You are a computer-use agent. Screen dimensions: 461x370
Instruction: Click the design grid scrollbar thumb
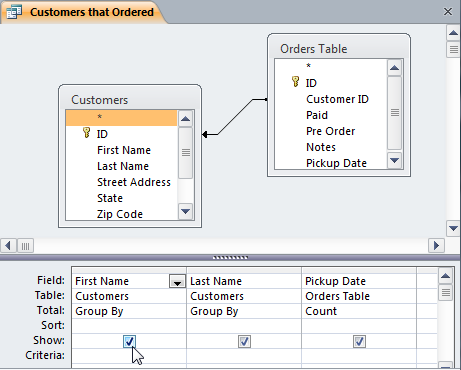pos(445,293)
